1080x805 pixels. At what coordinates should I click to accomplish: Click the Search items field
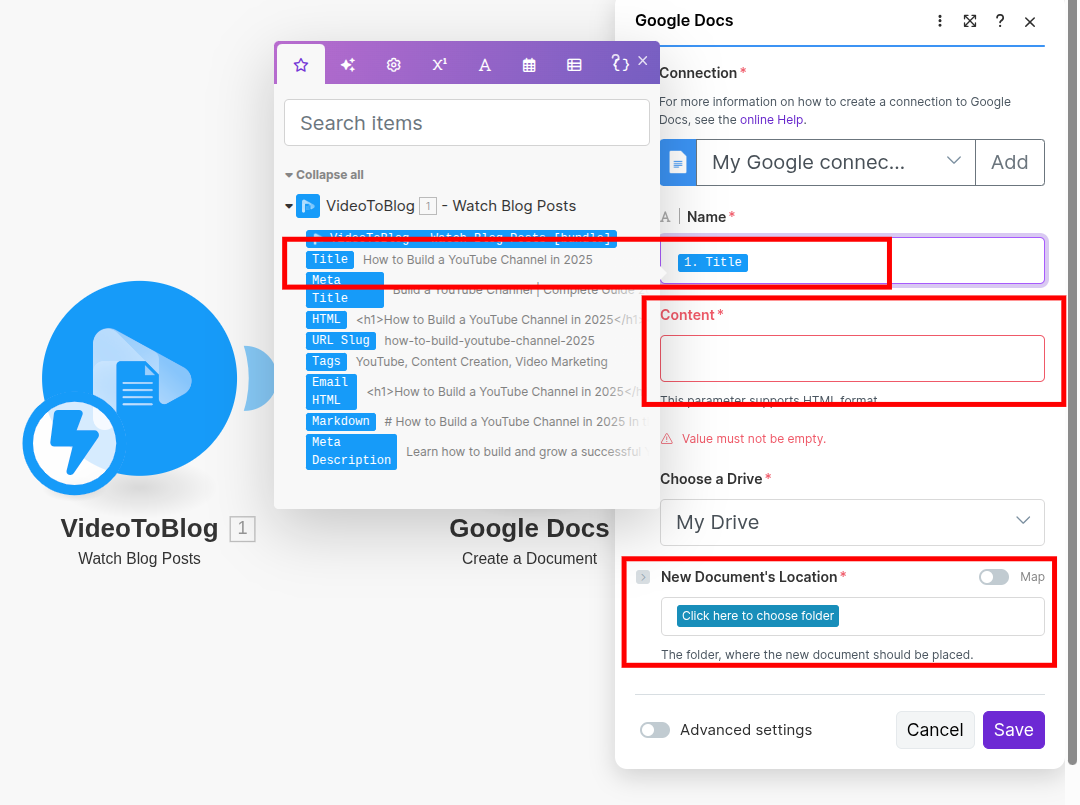coord(466,123)
